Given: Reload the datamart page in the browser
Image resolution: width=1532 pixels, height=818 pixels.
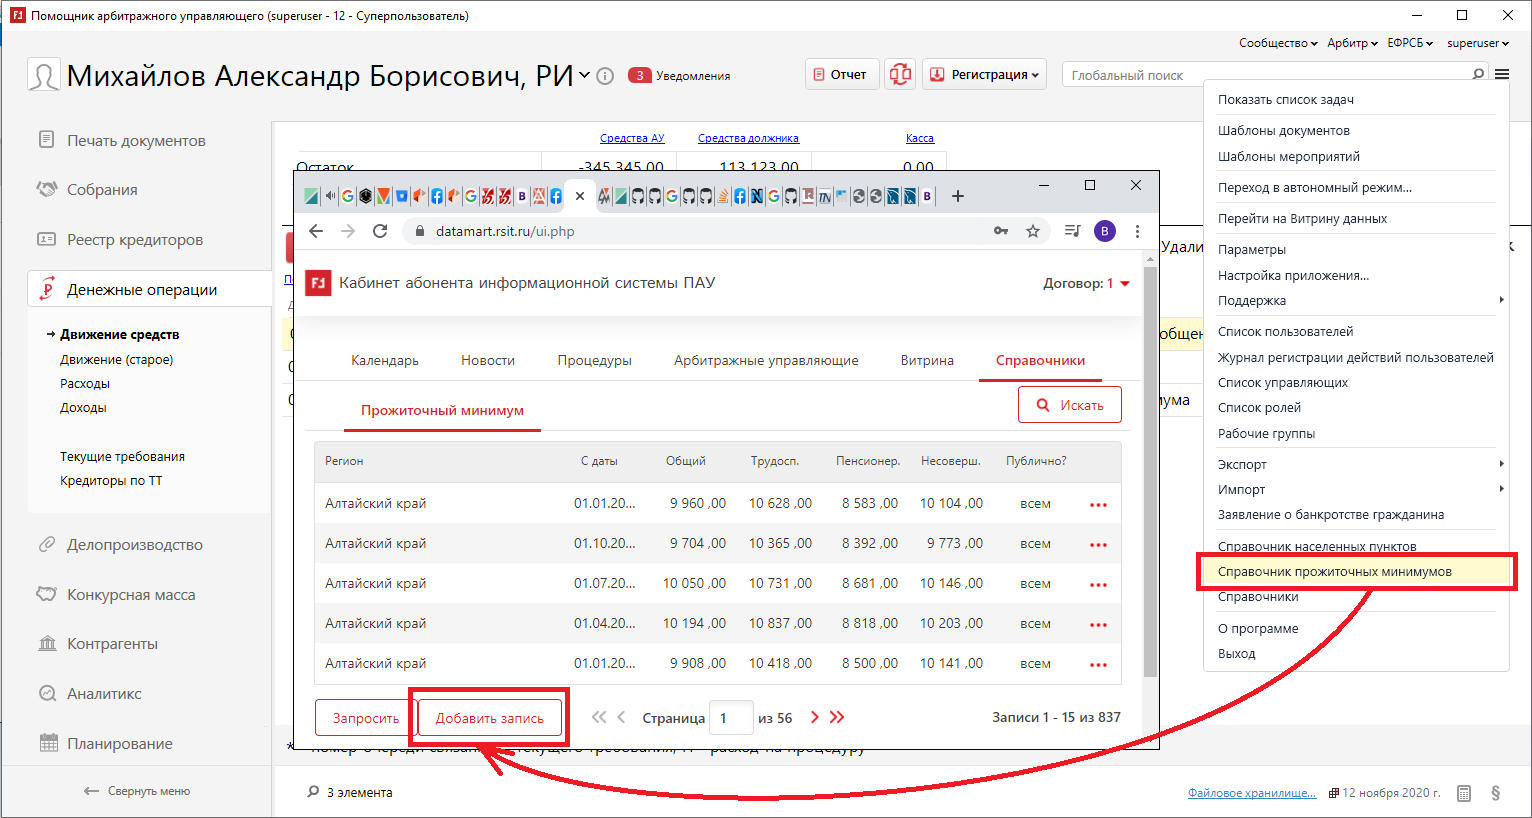Looking at the screenshot, I should [x=380, y=231].
